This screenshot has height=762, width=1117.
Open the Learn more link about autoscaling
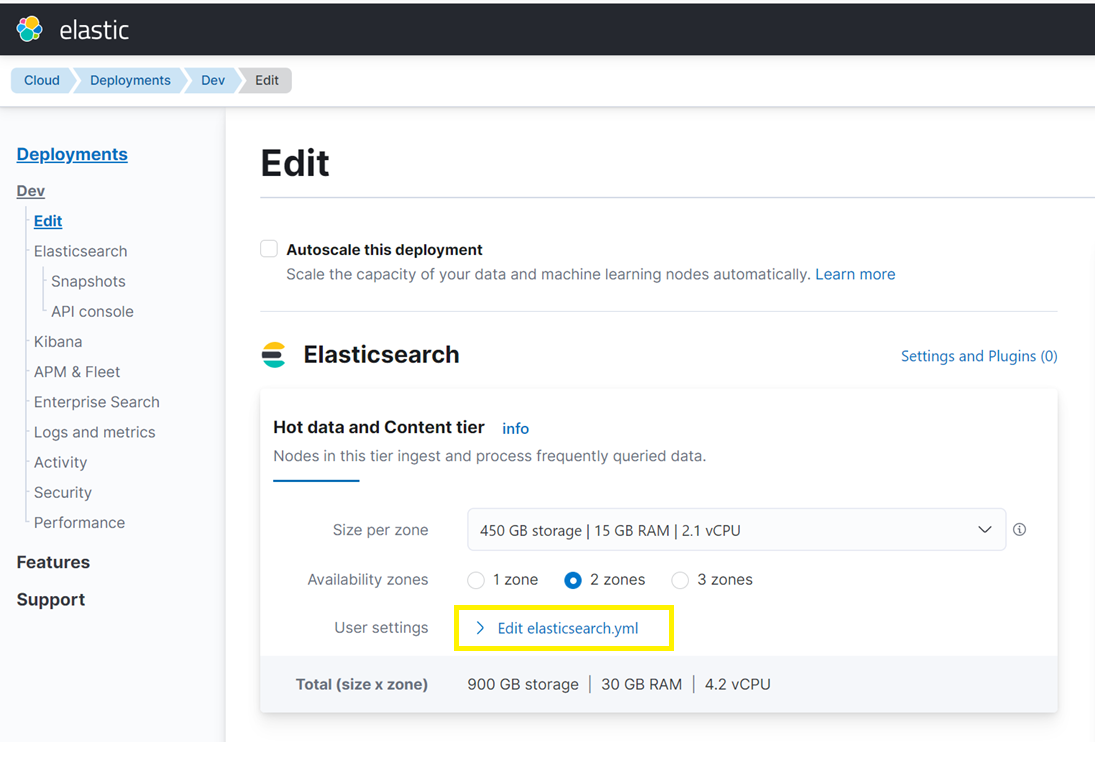click(x=855, y=273)
